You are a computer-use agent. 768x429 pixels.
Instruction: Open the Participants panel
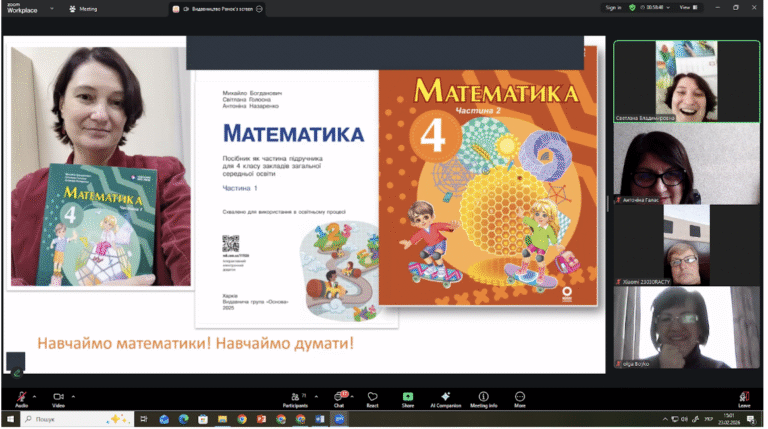(x=296, y=401)
